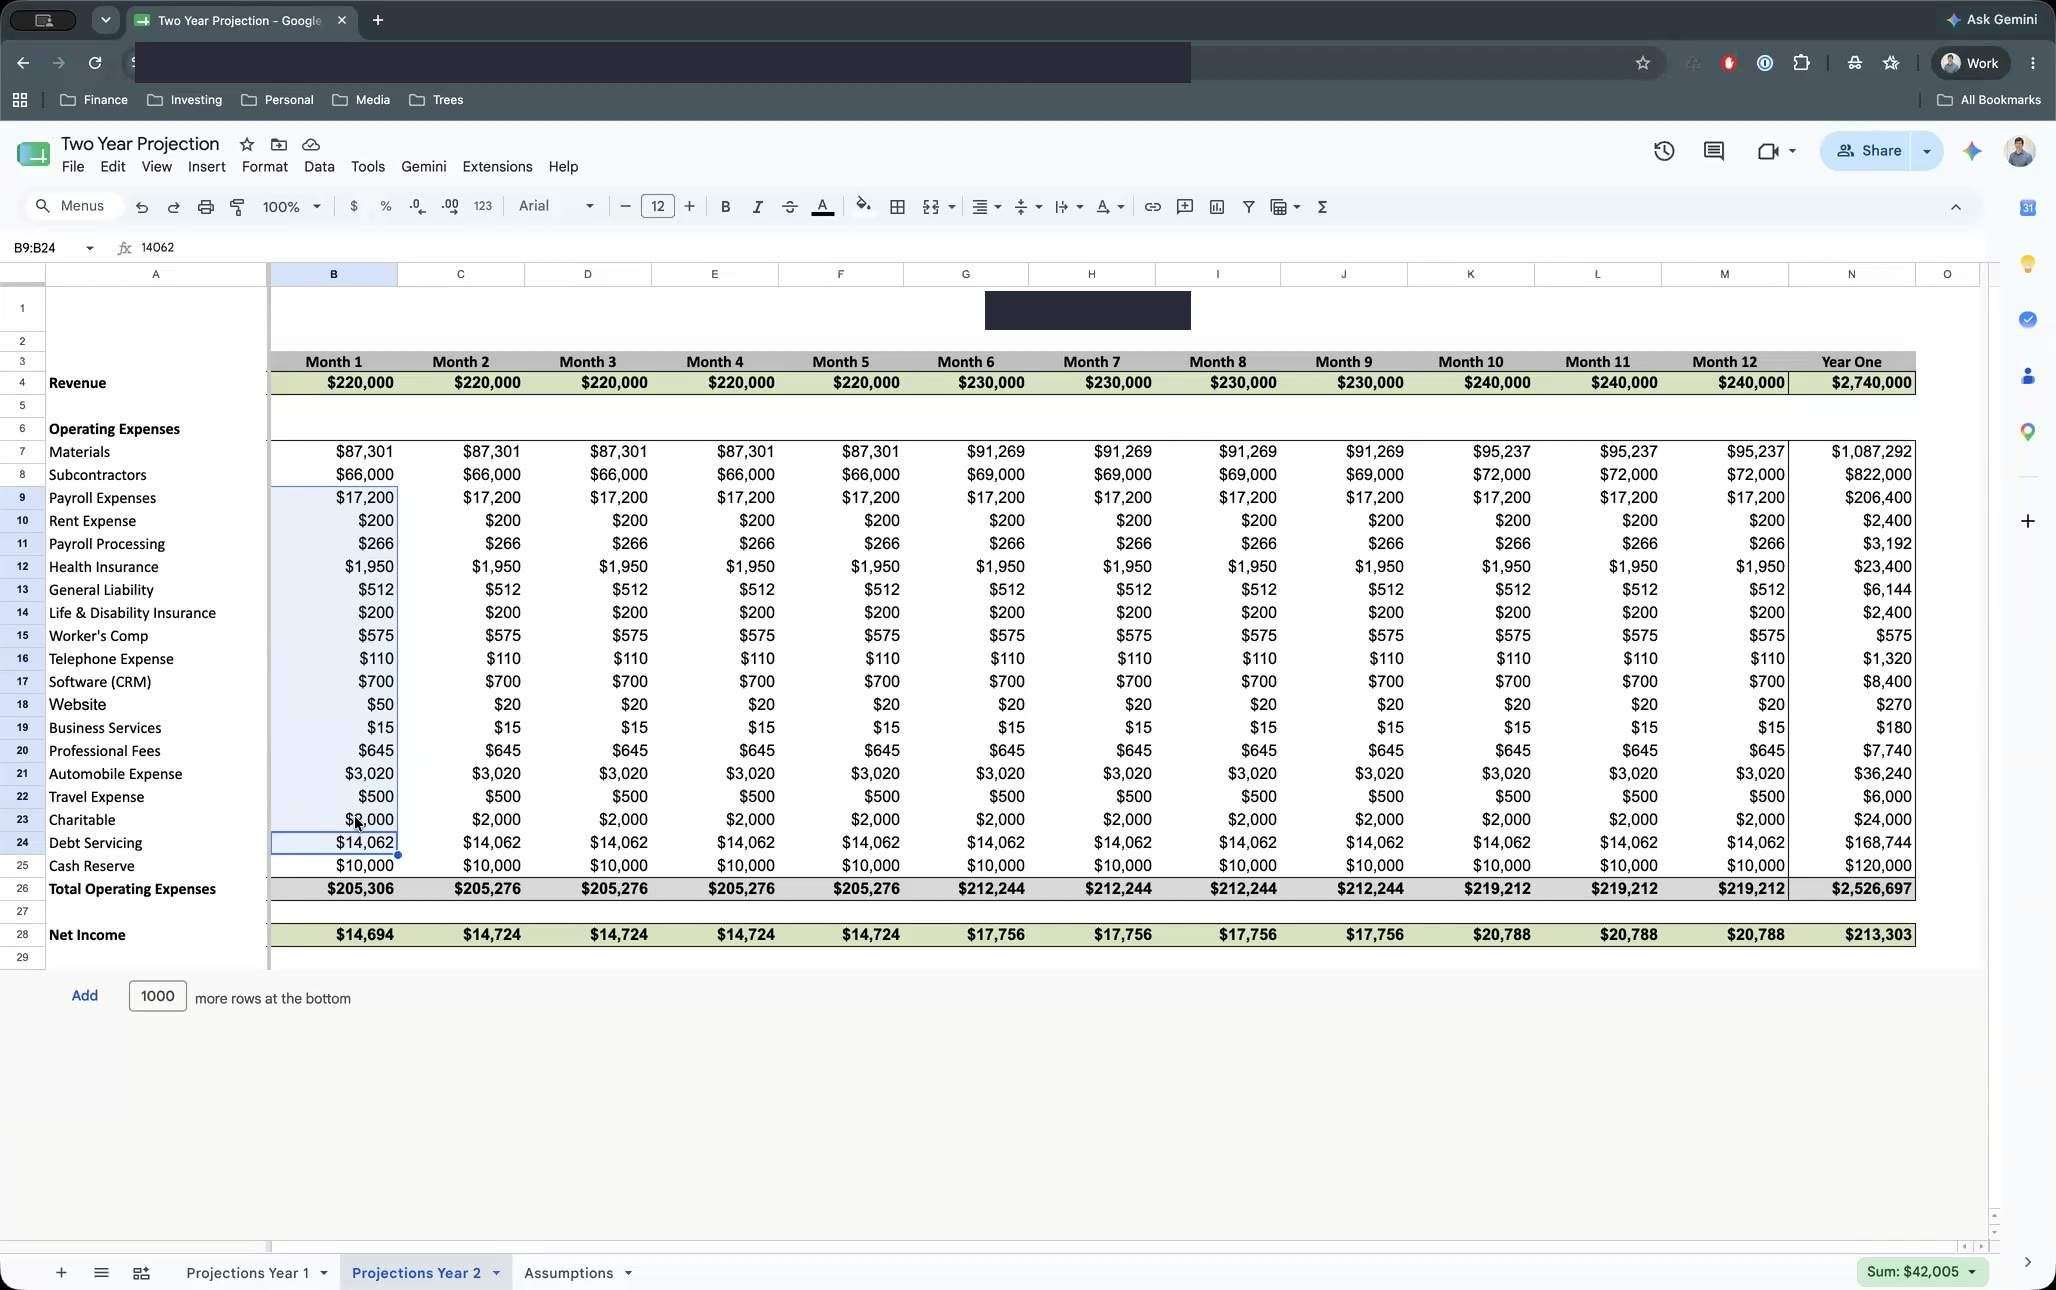Open the zoom level dropdown
The width and height of the screenshot is (2056, 1290).
click(292, 207)
